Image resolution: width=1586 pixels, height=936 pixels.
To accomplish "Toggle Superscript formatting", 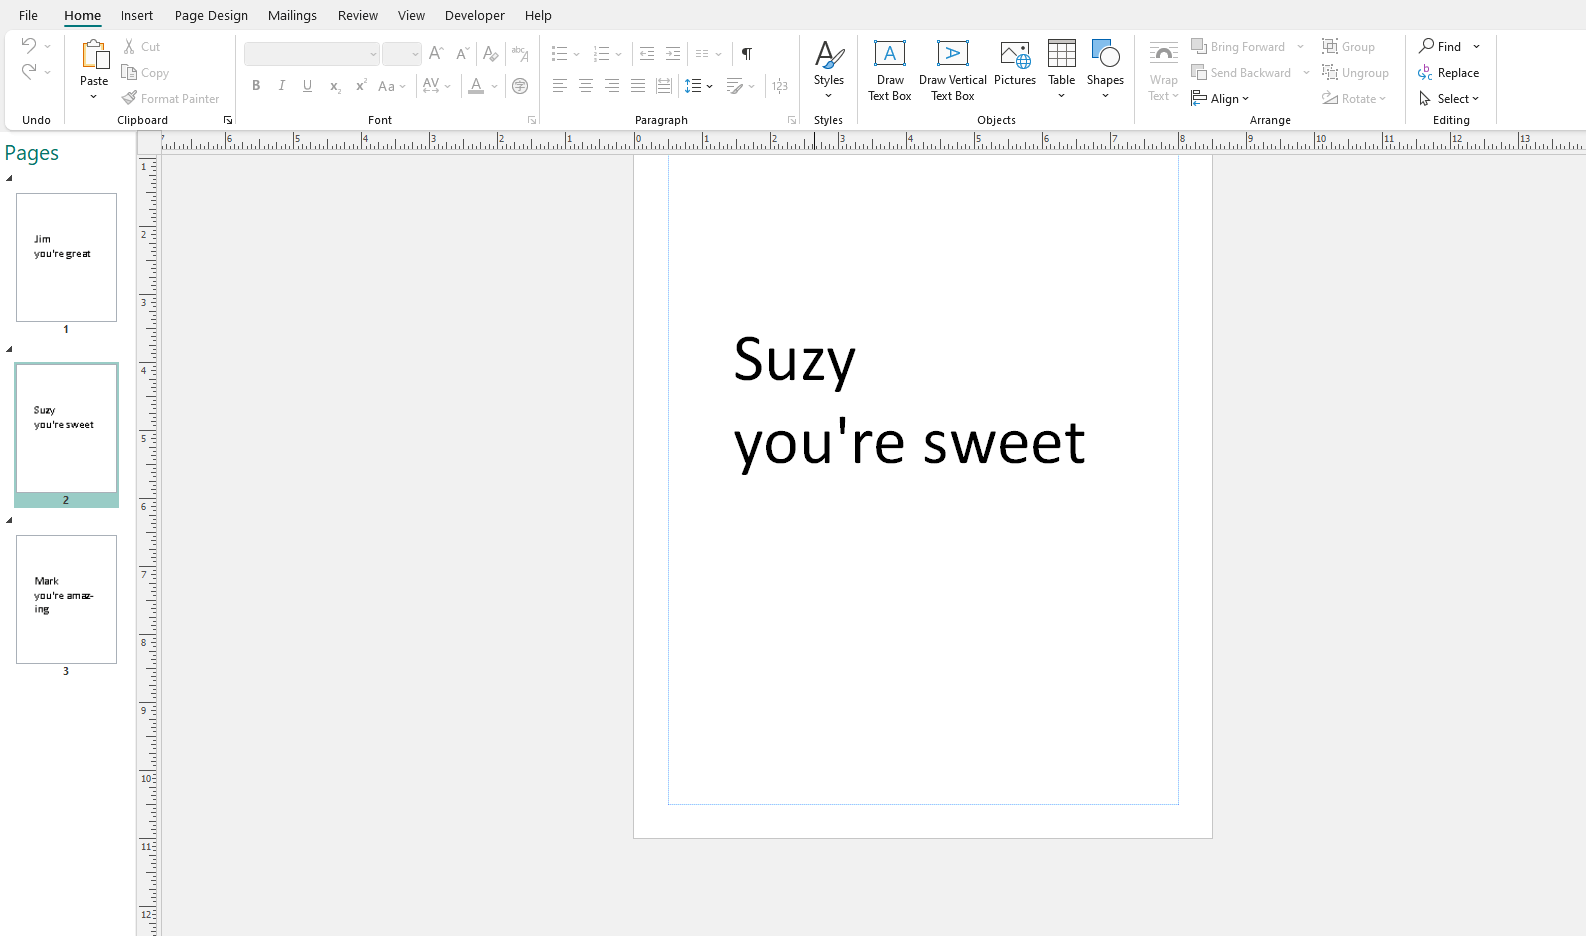I will (x=361, y=86).
